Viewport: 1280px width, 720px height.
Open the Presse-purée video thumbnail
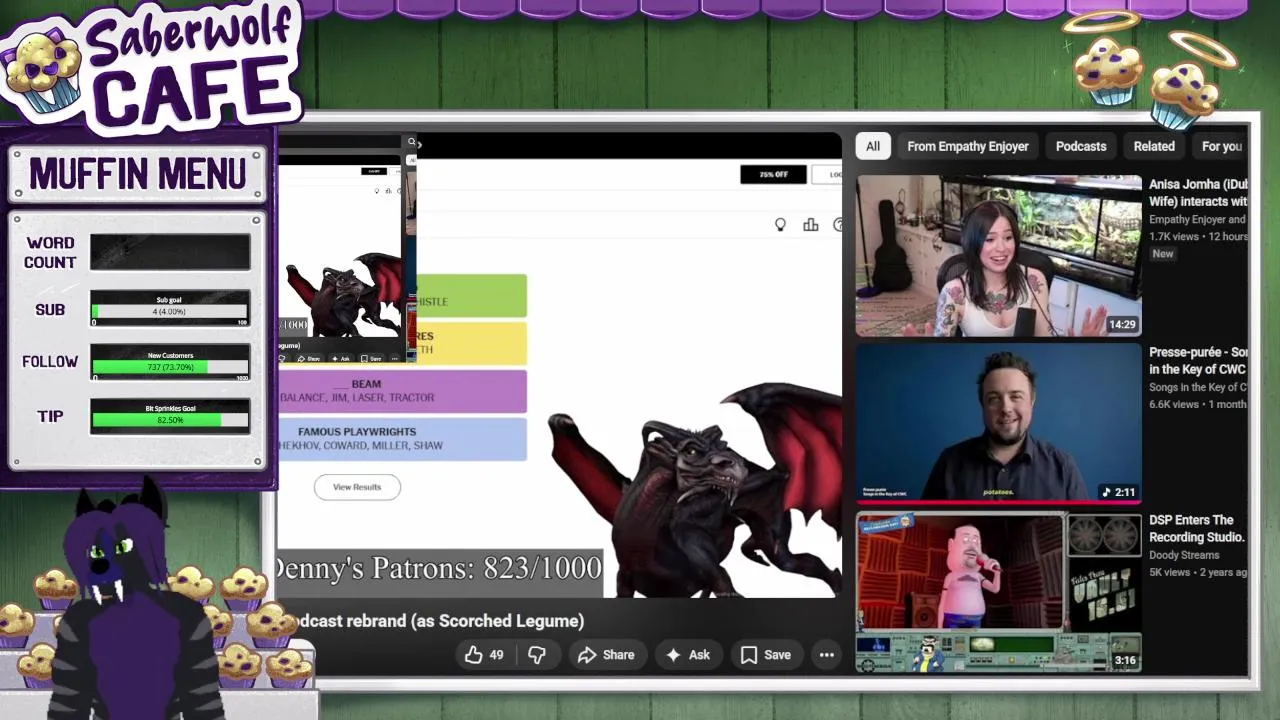tap(998, 424)
